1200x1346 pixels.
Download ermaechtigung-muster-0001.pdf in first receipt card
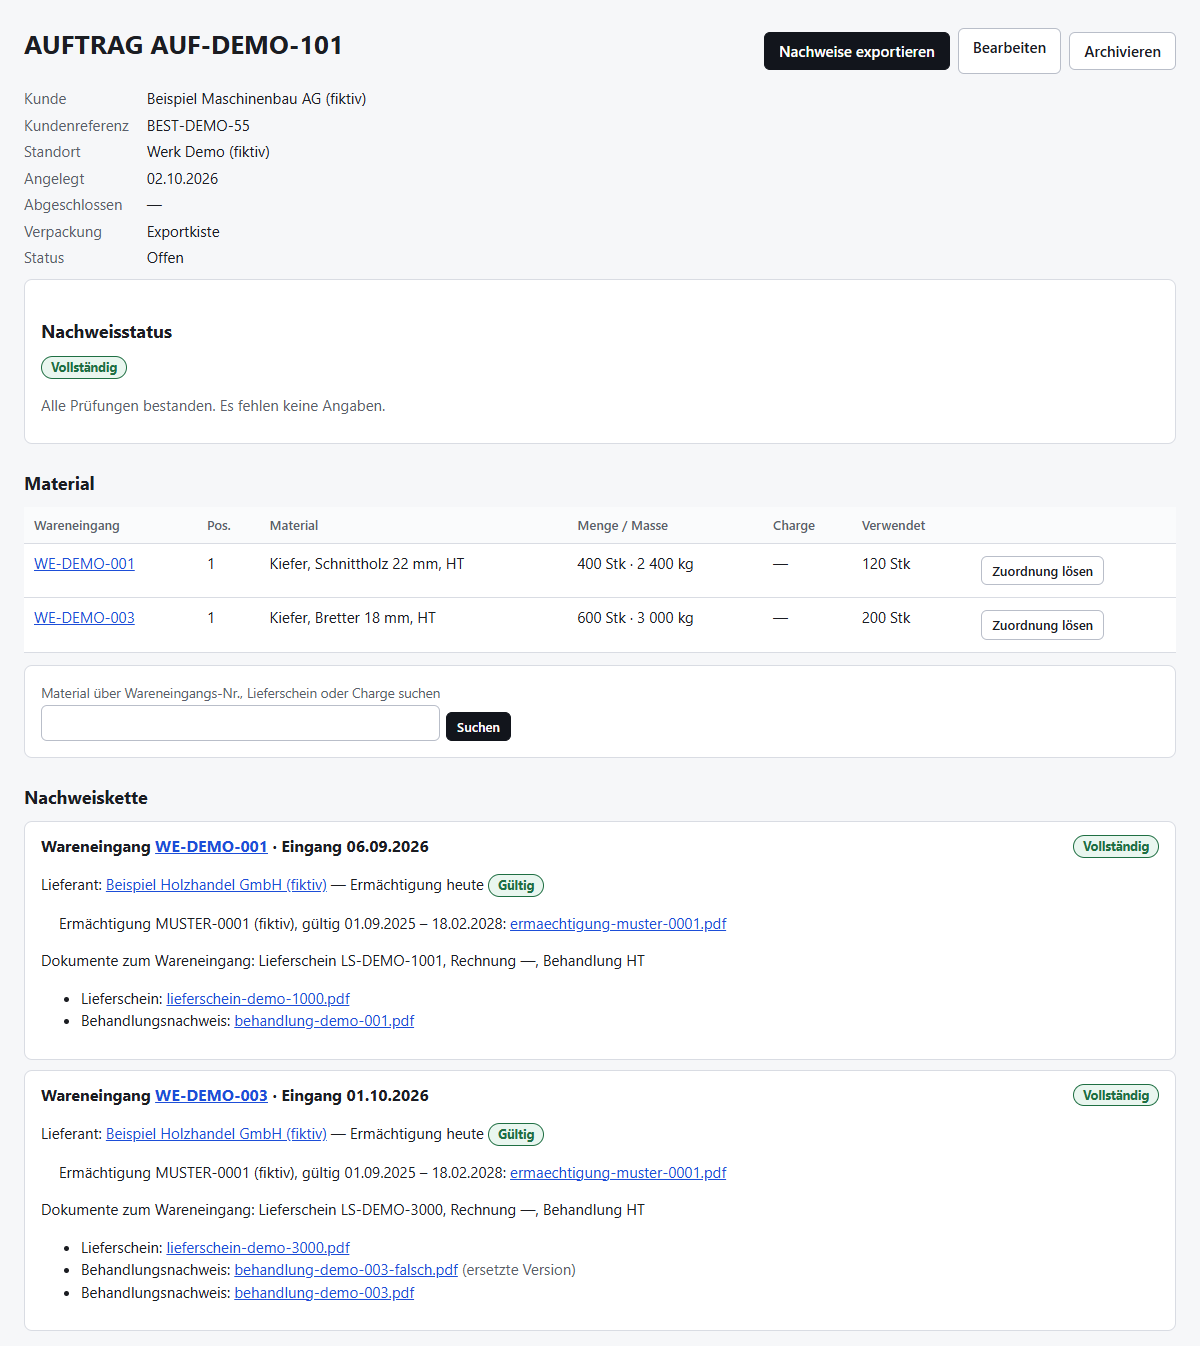618,924
